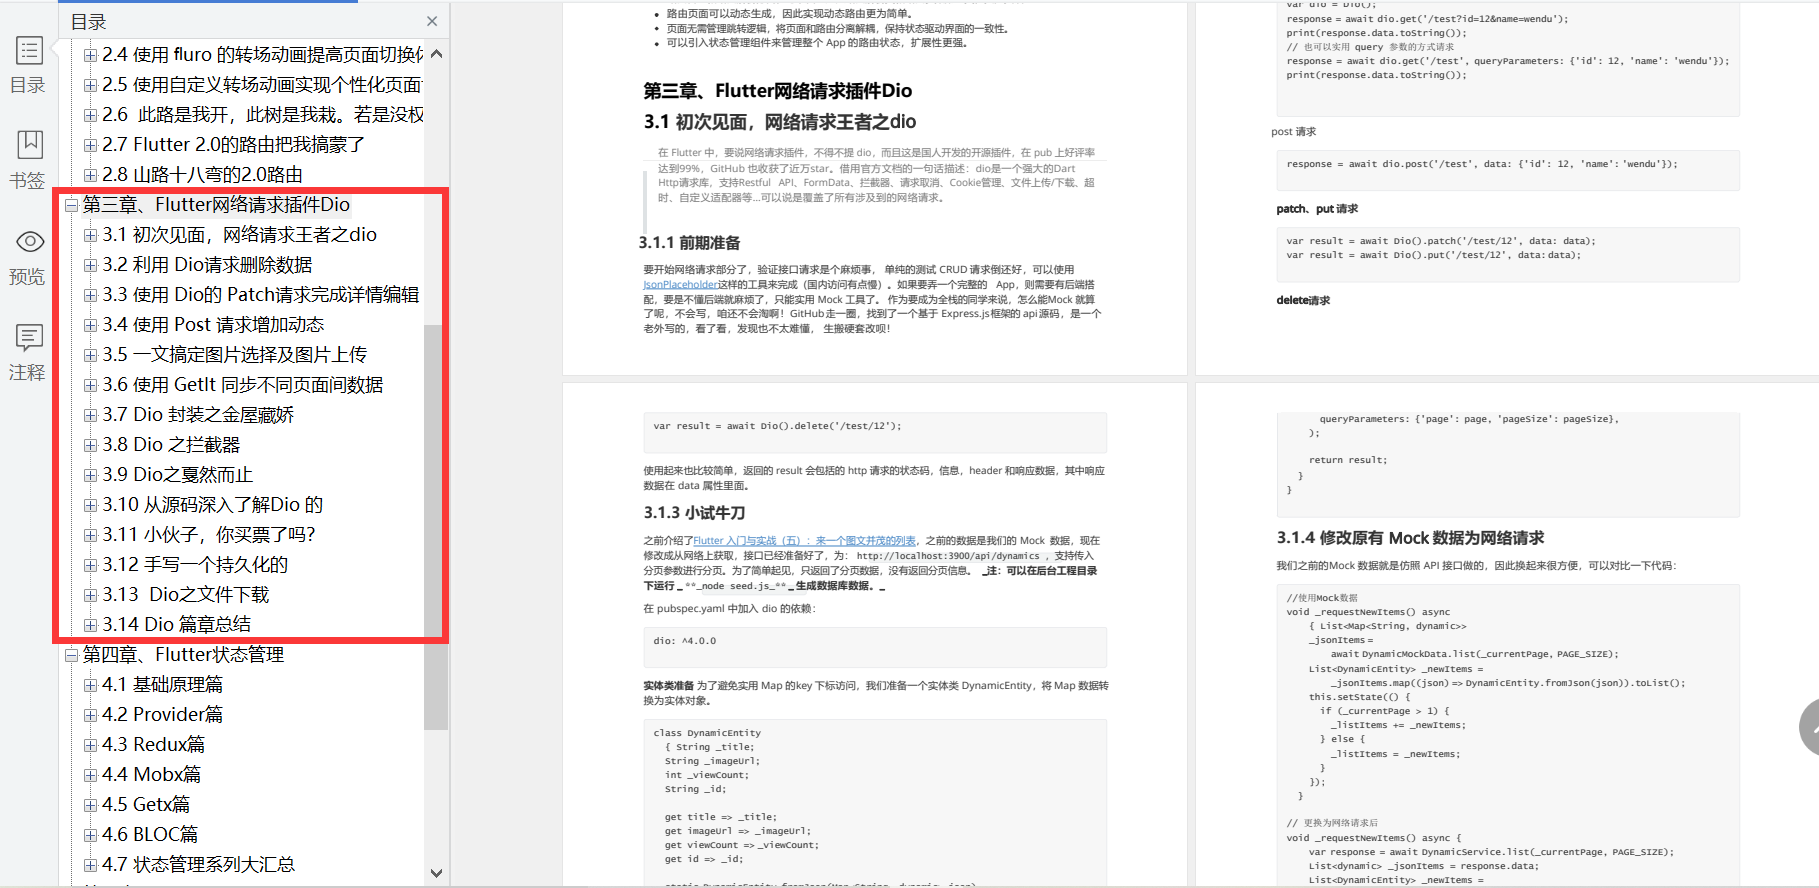The image size is (1819, 888).
Task: Jump to 2.6 此路是我开 entry
Action: tap(263, 115)
